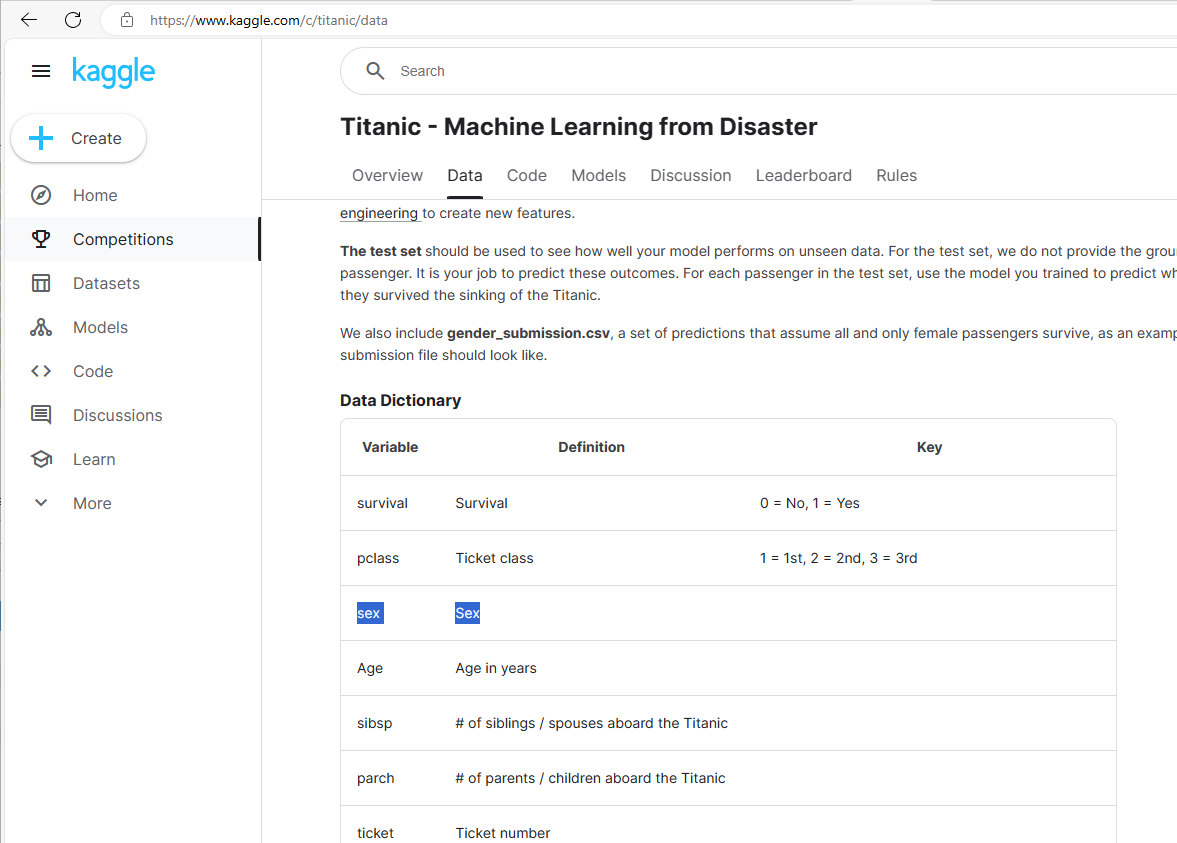Click the pclass variable cell
Screen dimensions: 1177x843
(378, 558)
